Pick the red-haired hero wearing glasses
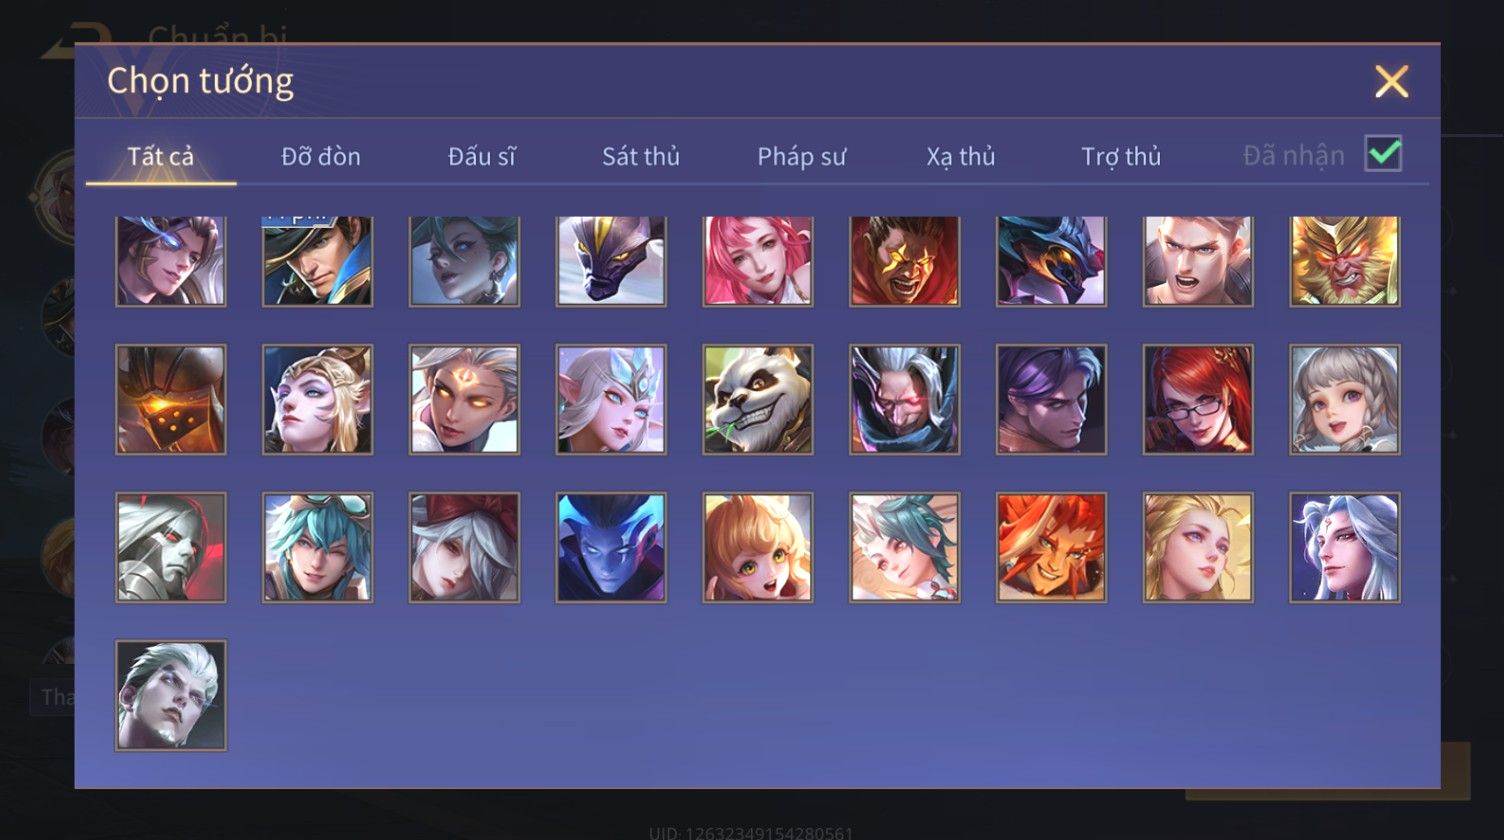 click(x=1198, y=400)
